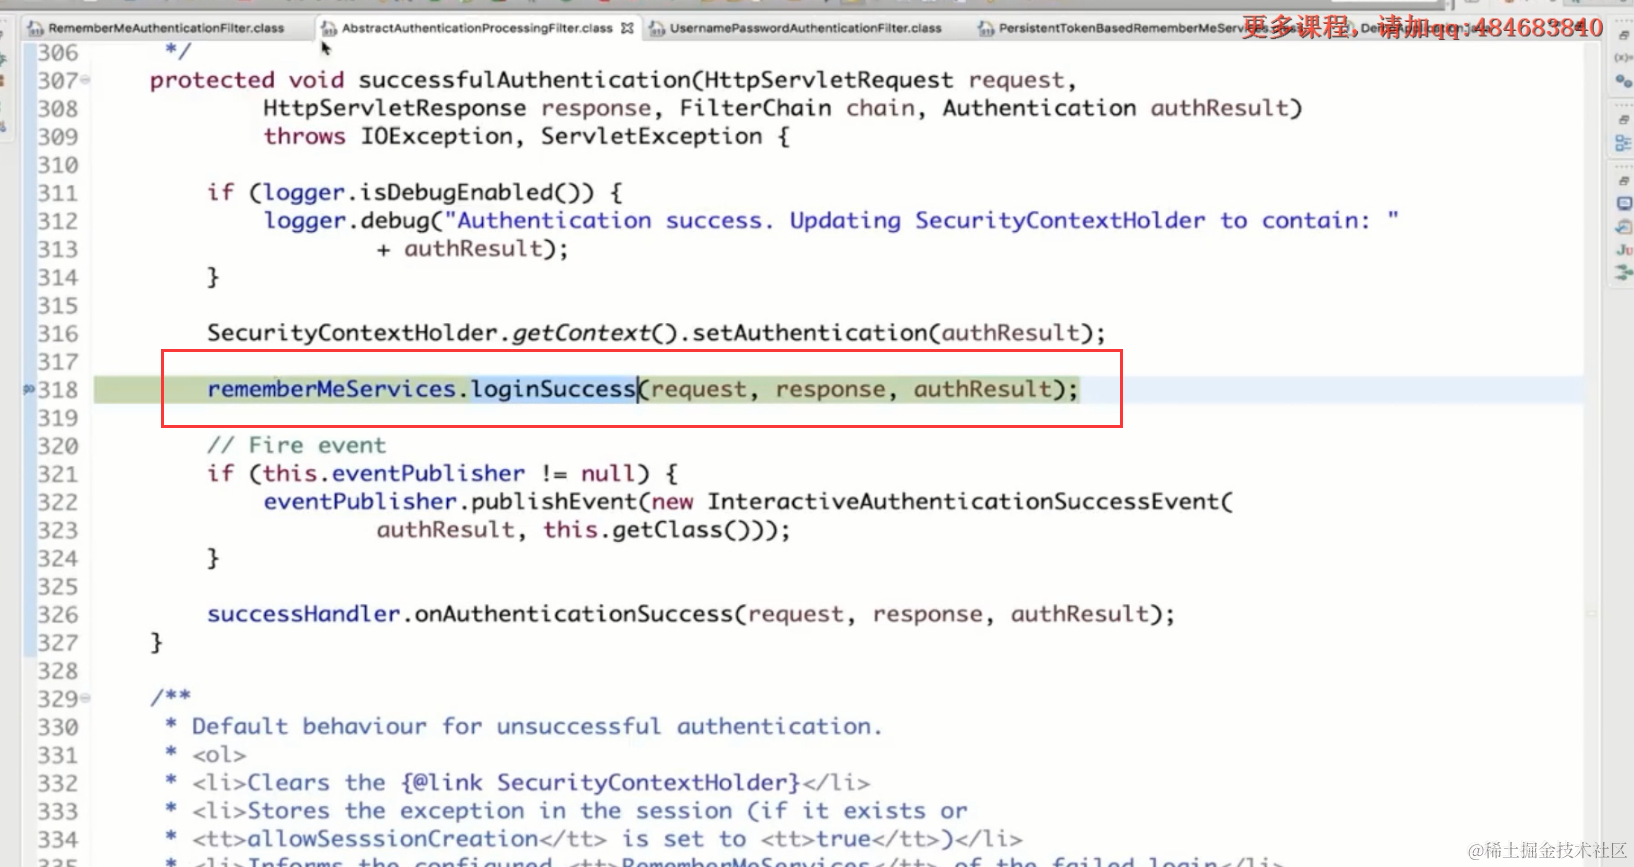Click the green arrows icon below JUnit
The width and height of the screenshot is (1634, 867).
click(1622, 272)
